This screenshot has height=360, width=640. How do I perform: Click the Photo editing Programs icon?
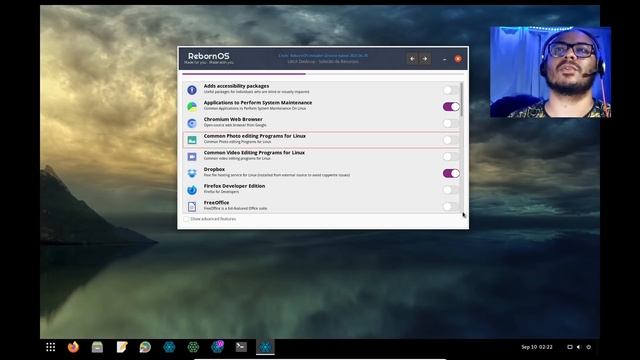point(192,140)
